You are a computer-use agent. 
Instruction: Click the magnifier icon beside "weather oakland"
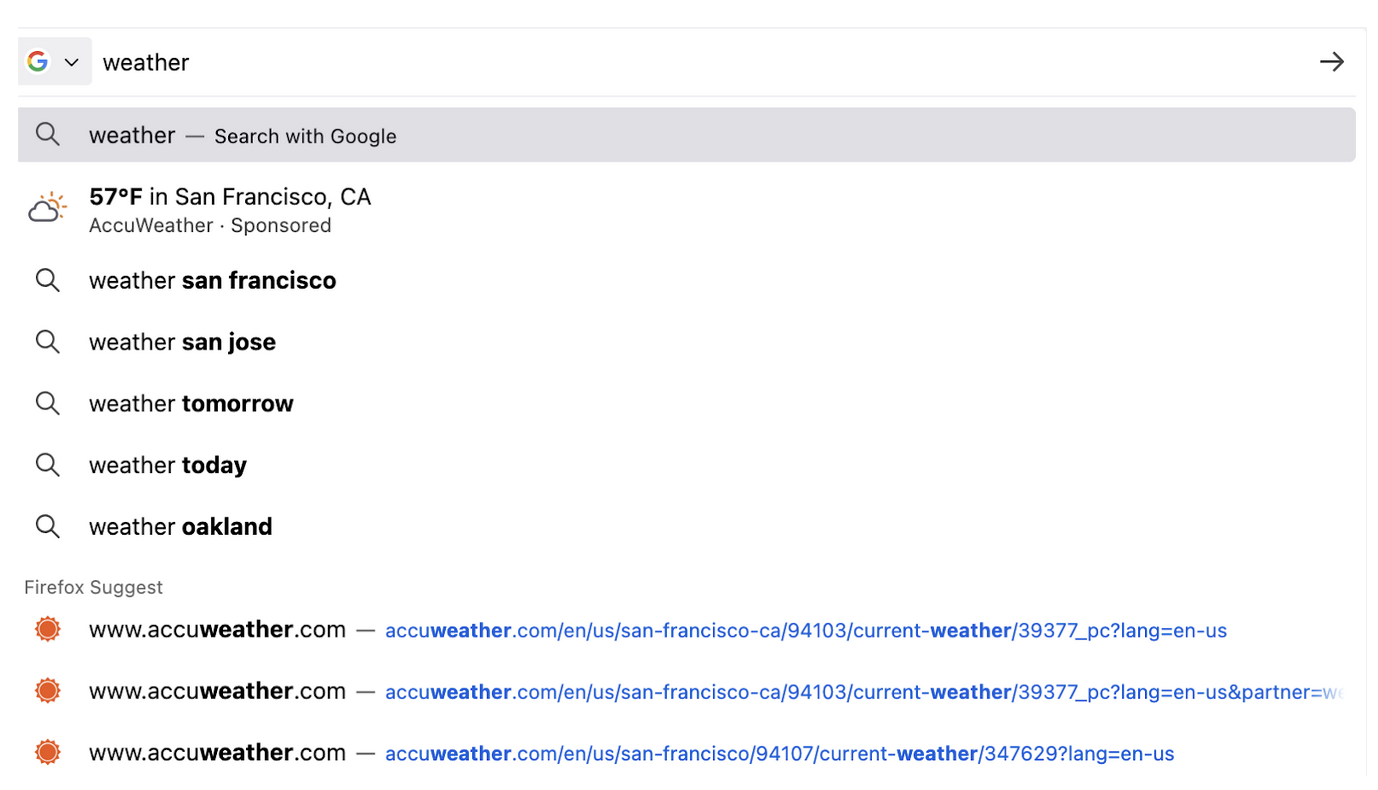click(x=47, y=526)
